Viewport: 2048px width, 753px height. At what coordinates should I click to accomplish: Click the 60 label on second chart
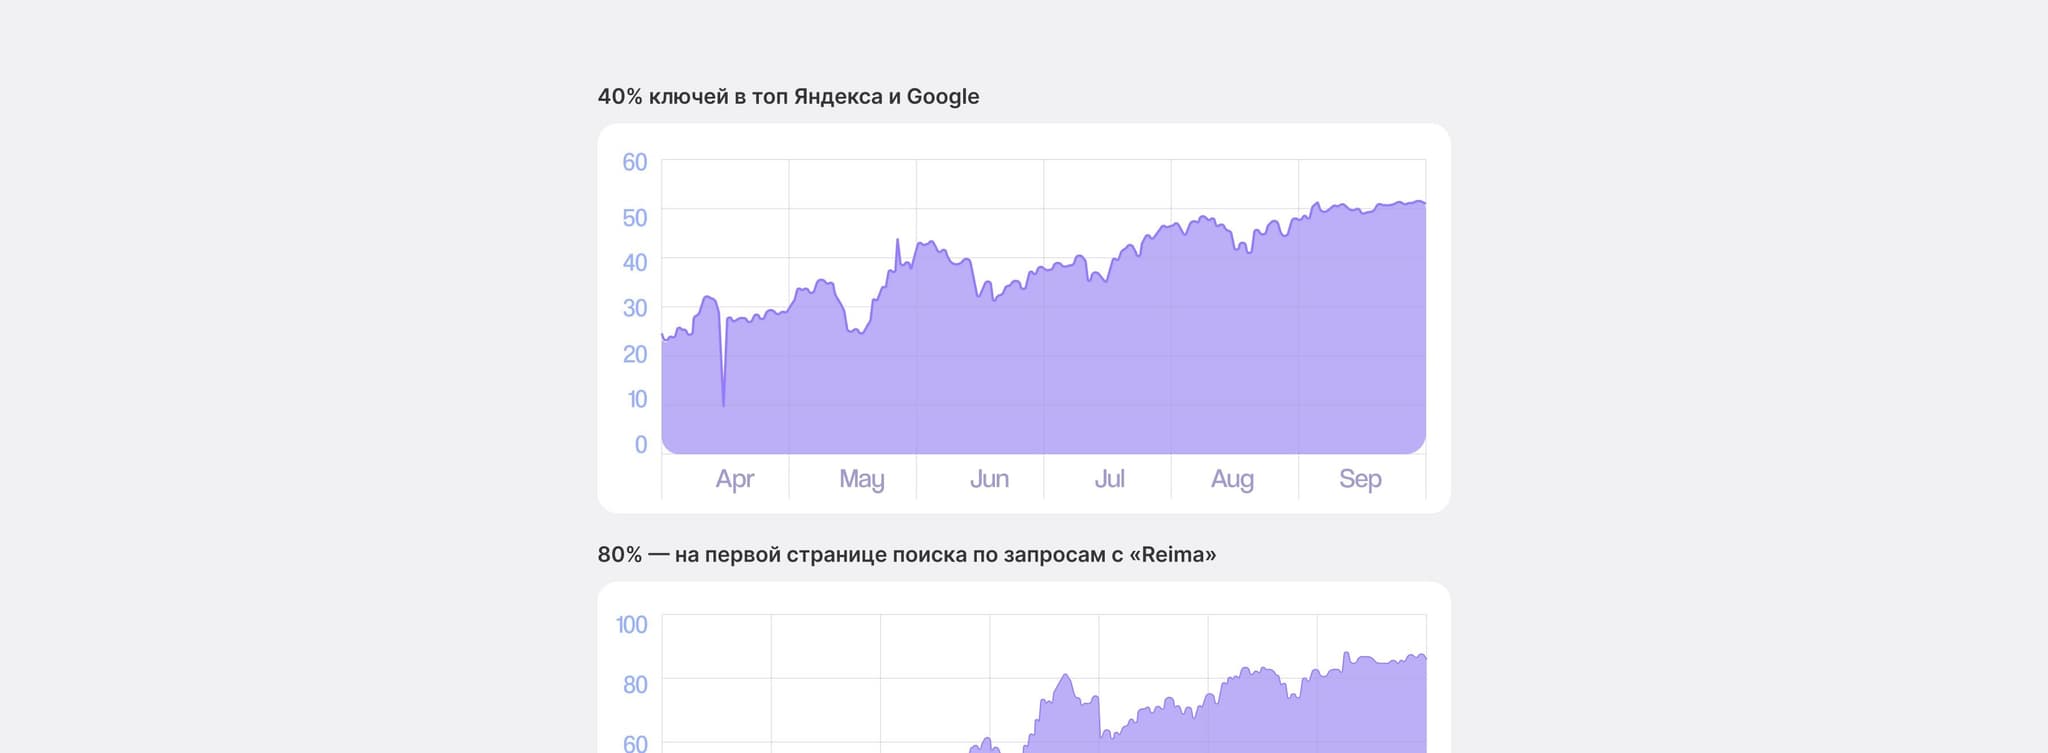tap(634, 743)
